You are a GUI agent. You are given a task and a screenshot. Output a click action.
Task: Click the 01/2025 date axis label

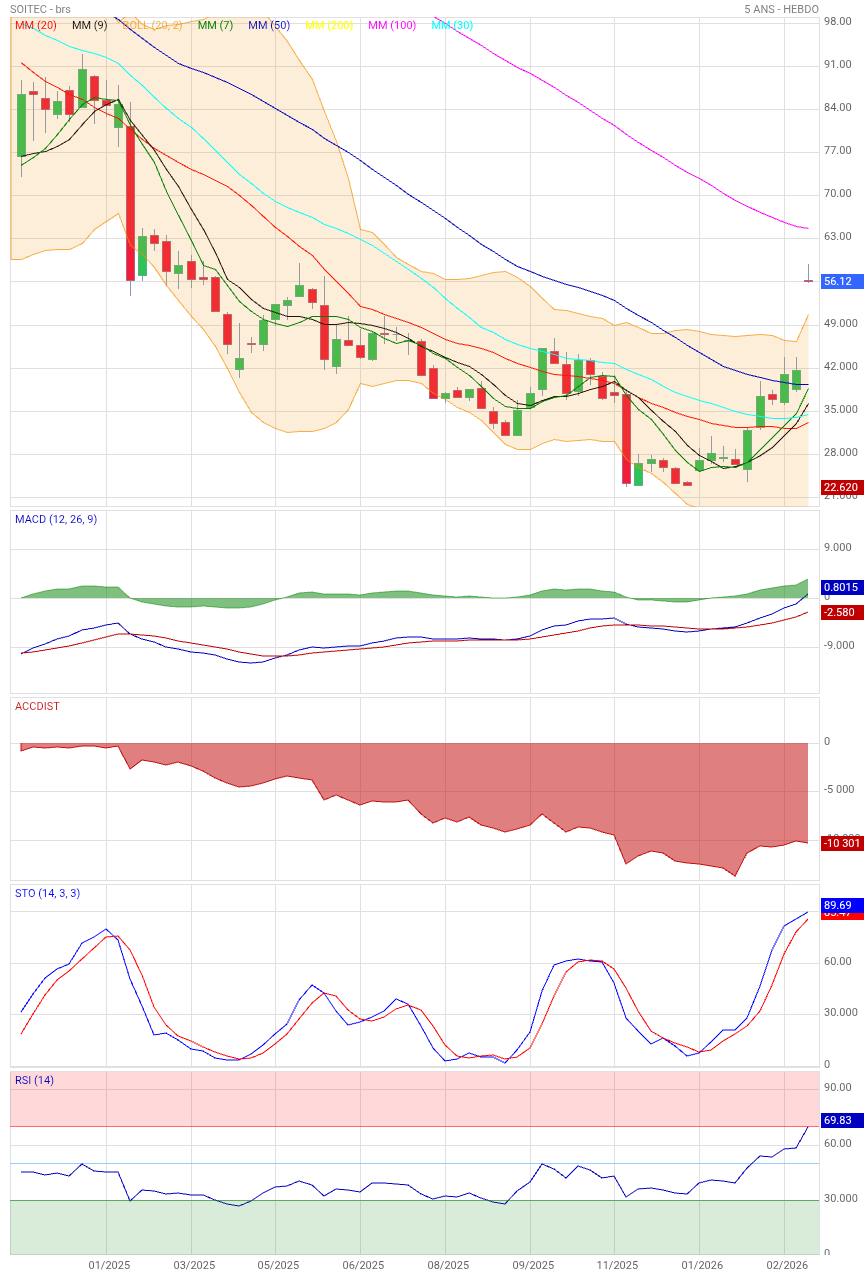point(109,1265)
